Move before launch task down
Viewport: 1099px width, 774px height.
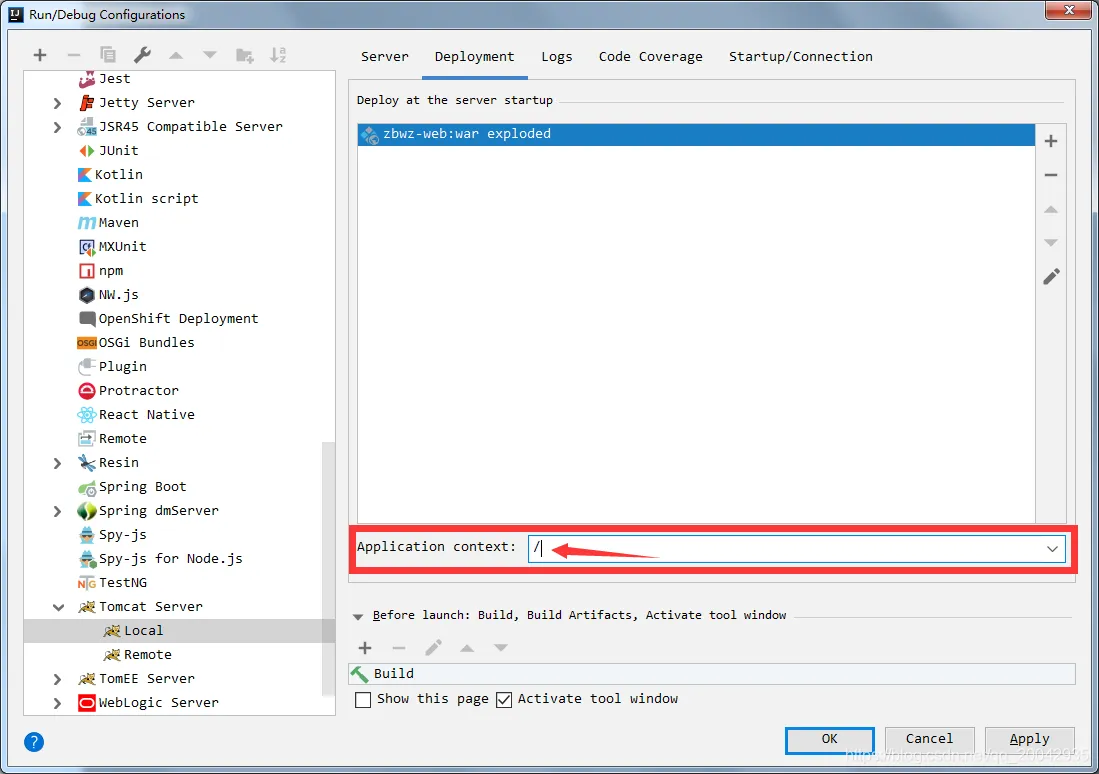pyautogui.click(x=500, y=648)
